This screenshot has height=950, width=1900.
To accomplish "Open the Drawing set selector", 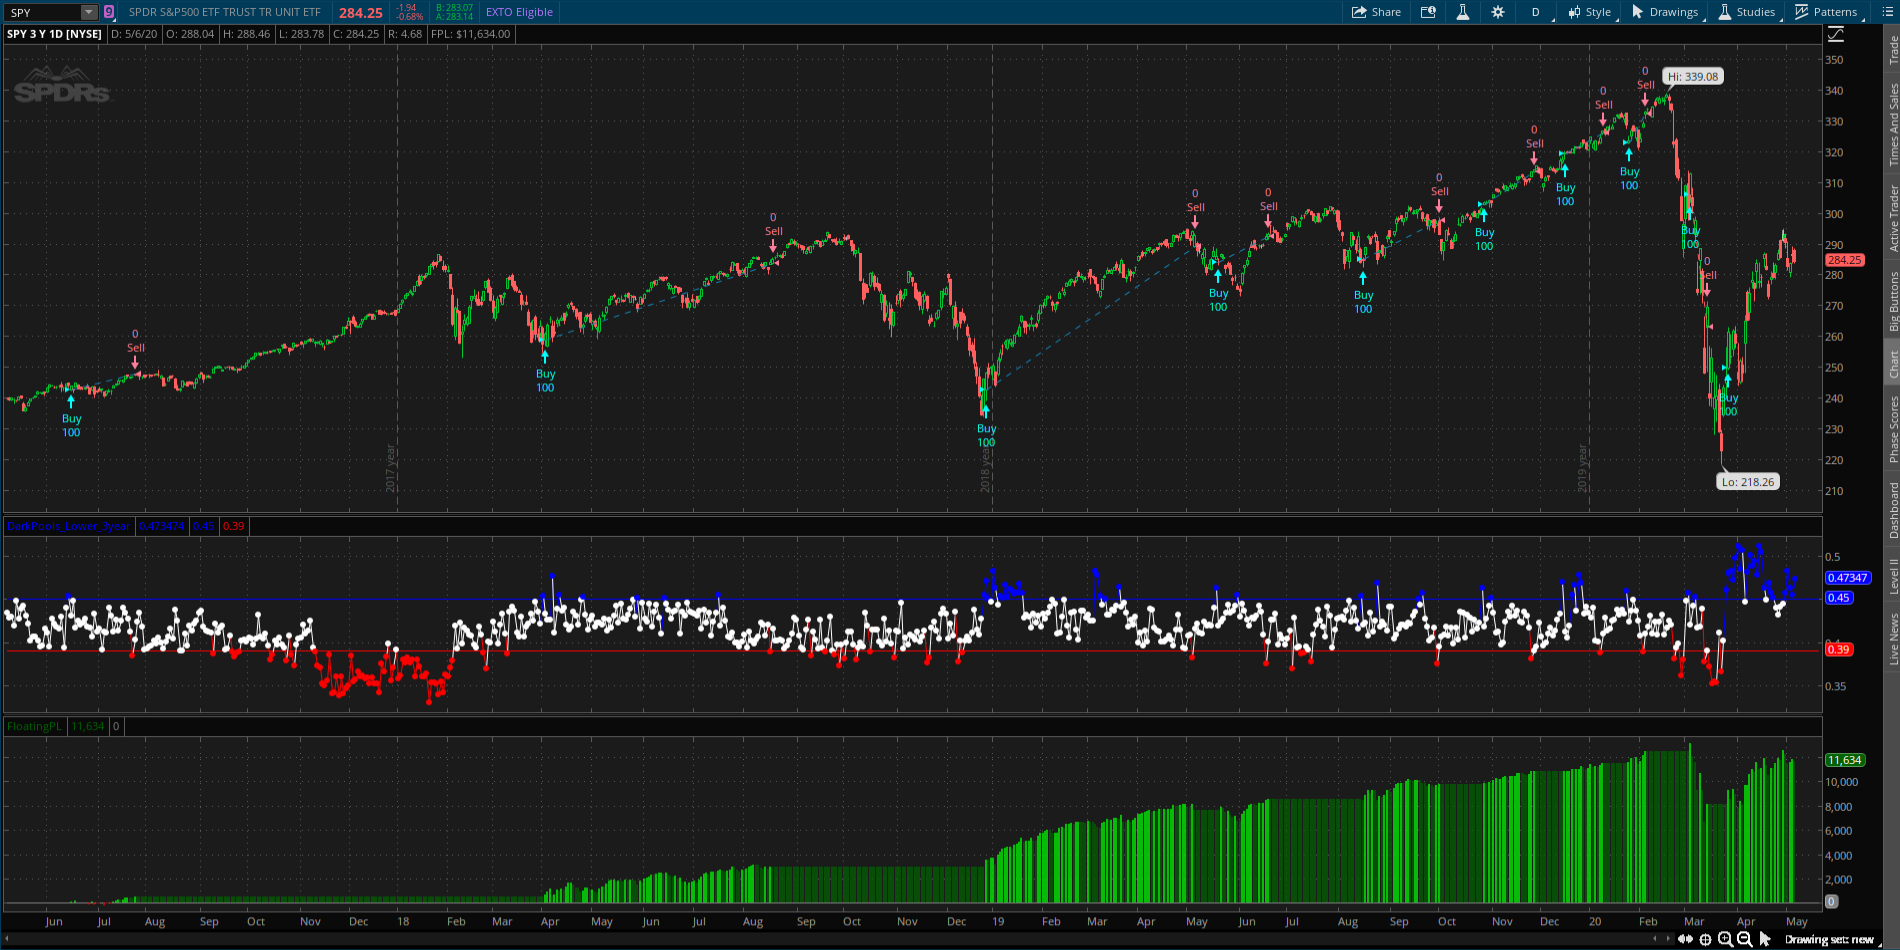I will (x=1828, y=939).
